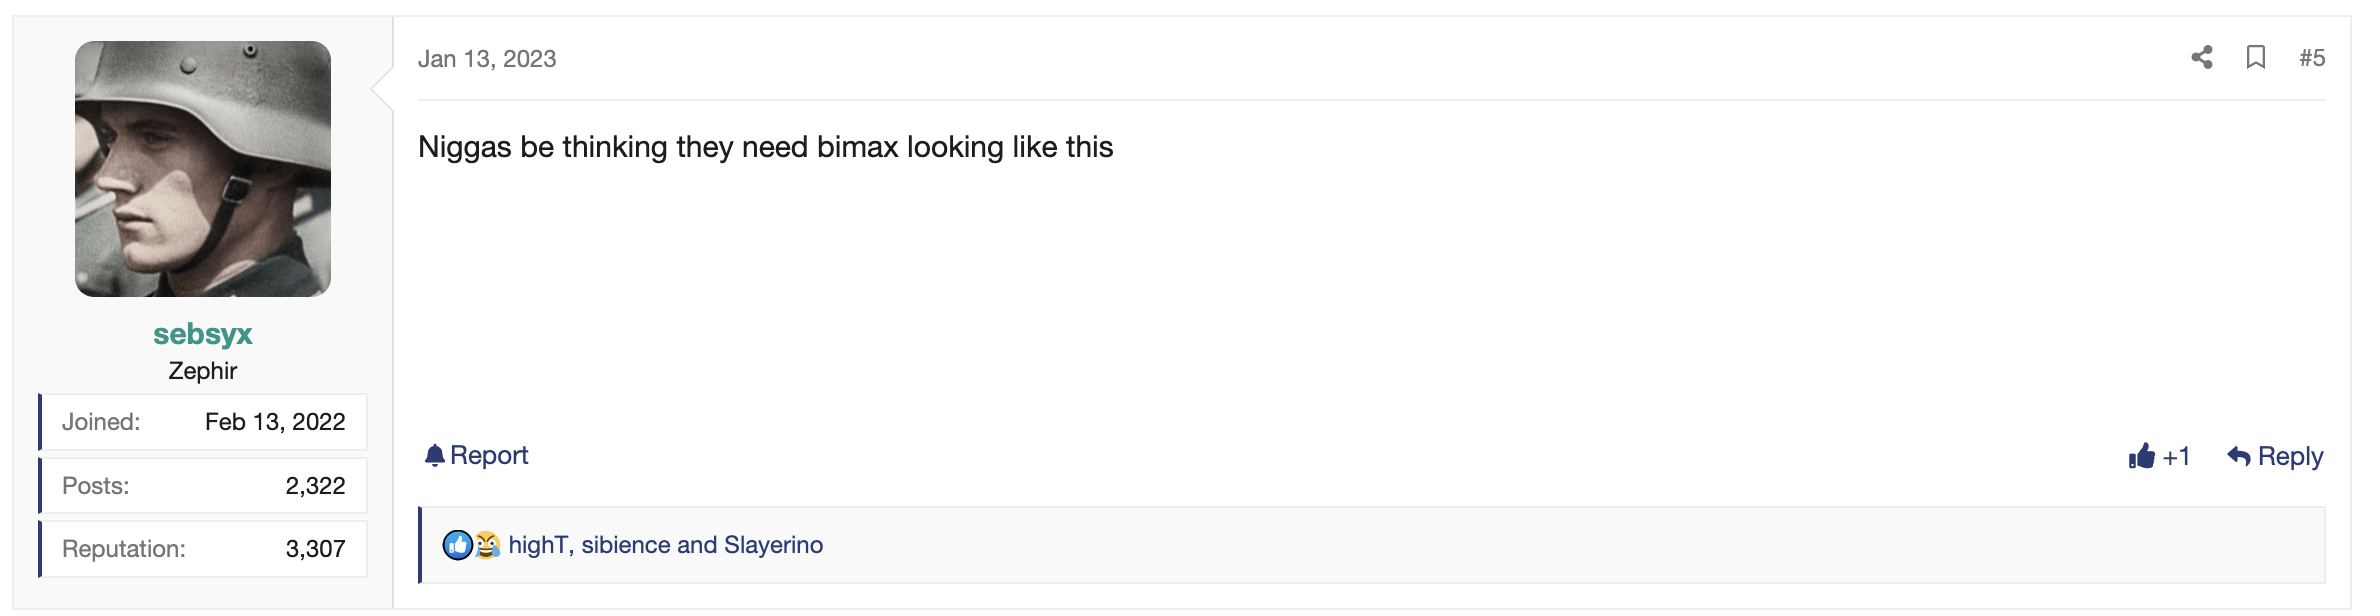2380x616 pixels.
Task: Click the blue like reaction icon
Action: click(457, 545)
